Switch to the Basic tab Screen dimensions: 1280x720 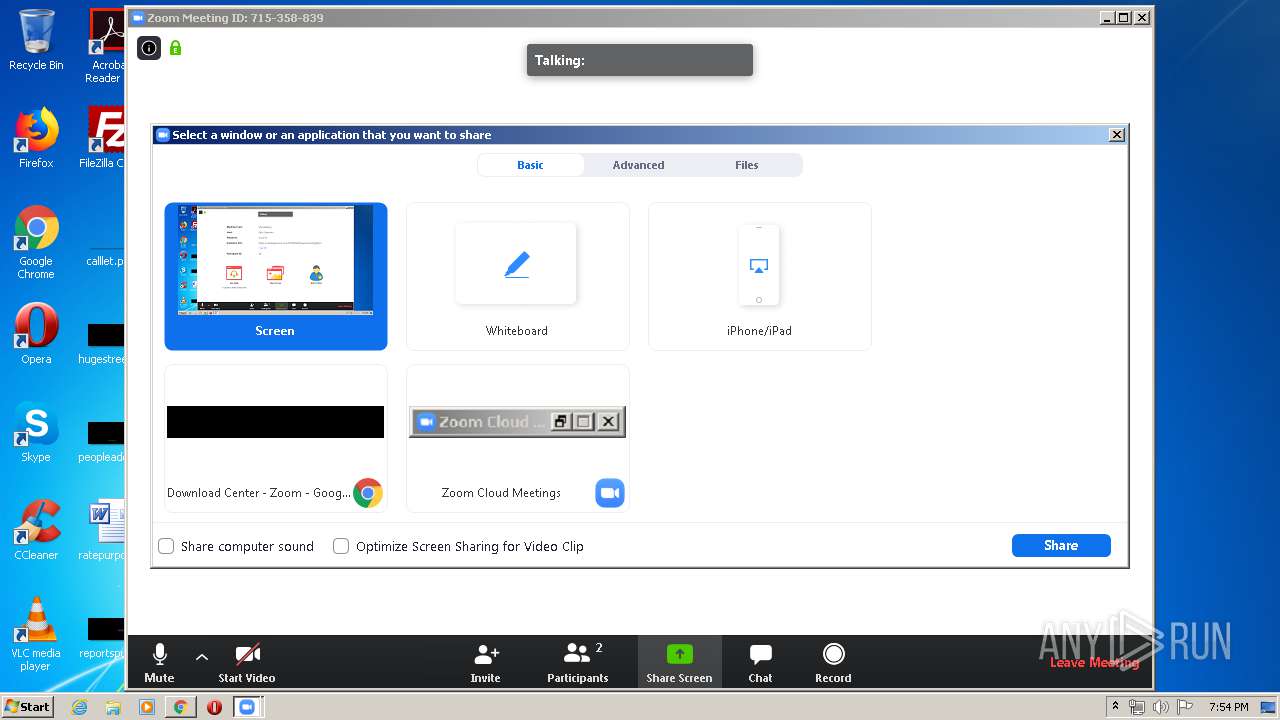530,165
